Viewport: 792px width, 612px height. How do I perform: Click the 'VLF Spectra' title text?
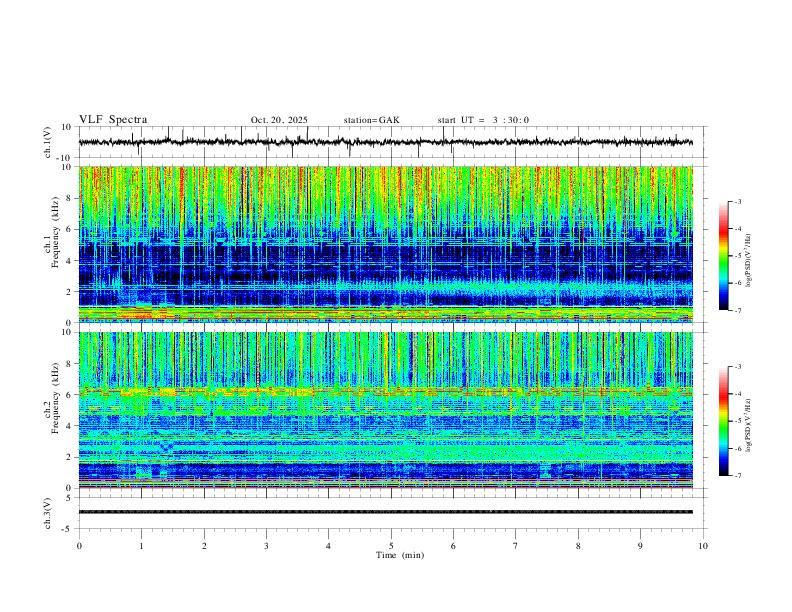[x=113, y=120]
